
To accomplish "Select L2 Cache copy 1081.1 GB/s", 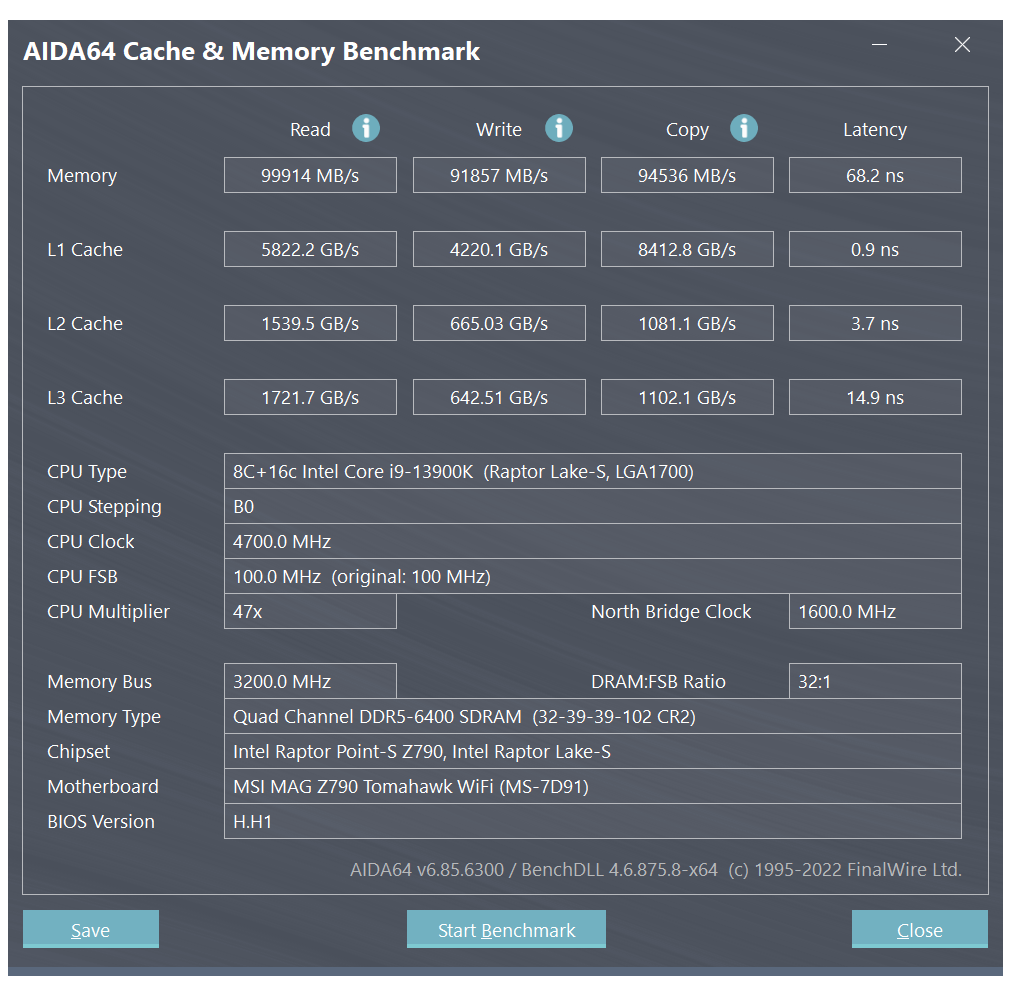I will coord(687,323).
